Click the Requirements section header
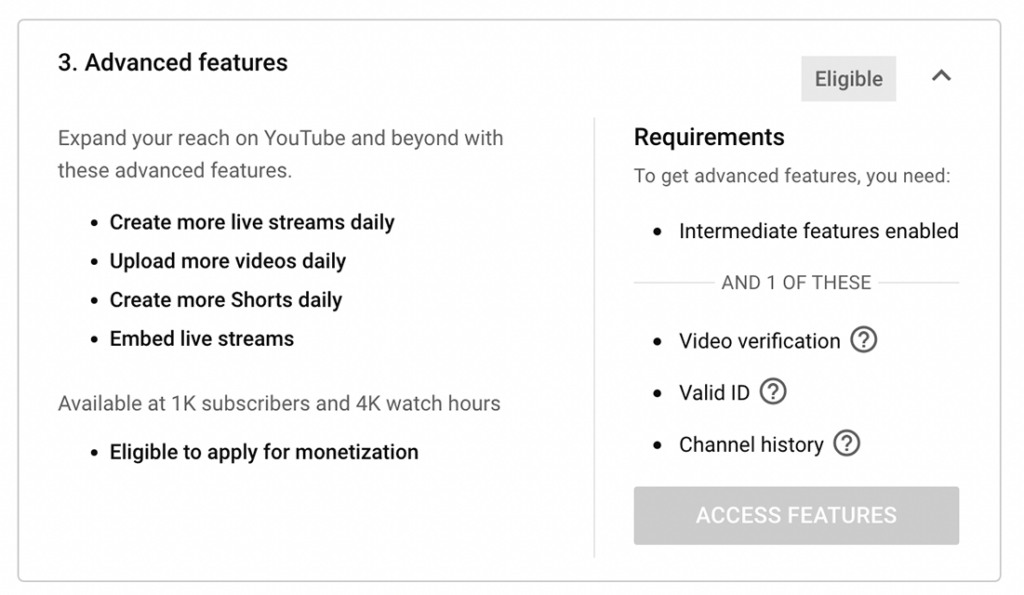1024x595 pixels. 709,137
